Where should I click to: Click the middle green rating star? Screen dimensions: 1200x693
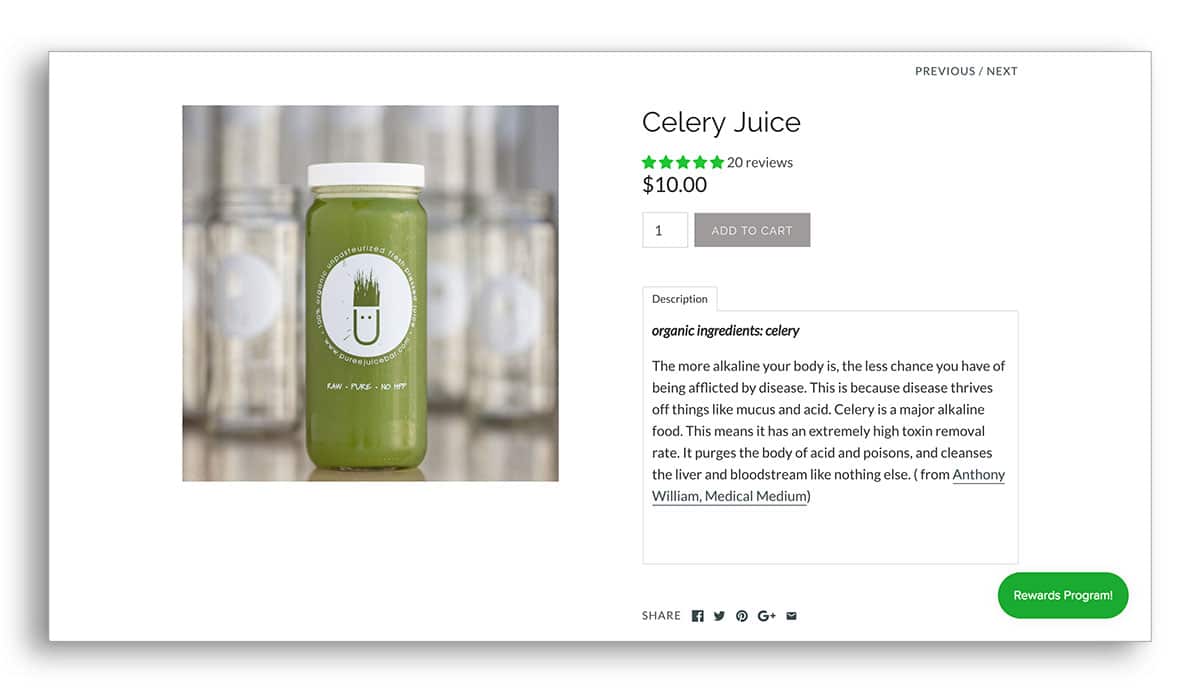pyautogui.click(x=683, y=162)
